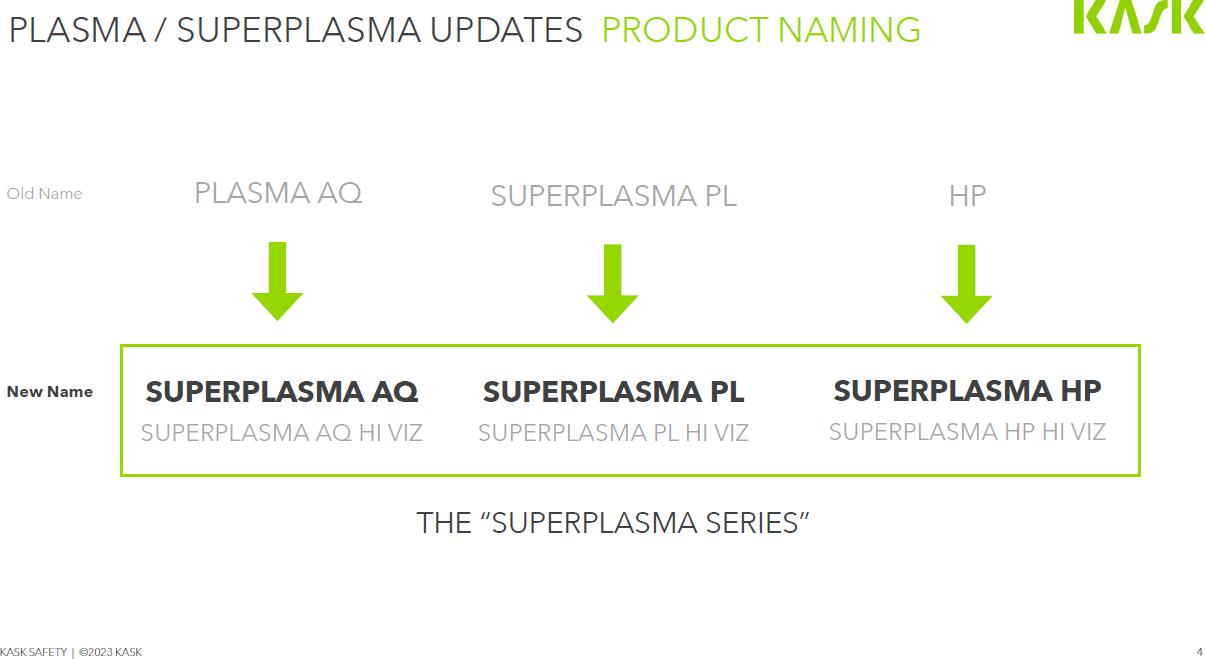Screen dimensions: 1205x659
Task: Select the old name 'HP' text
Action: coord(967,196)
